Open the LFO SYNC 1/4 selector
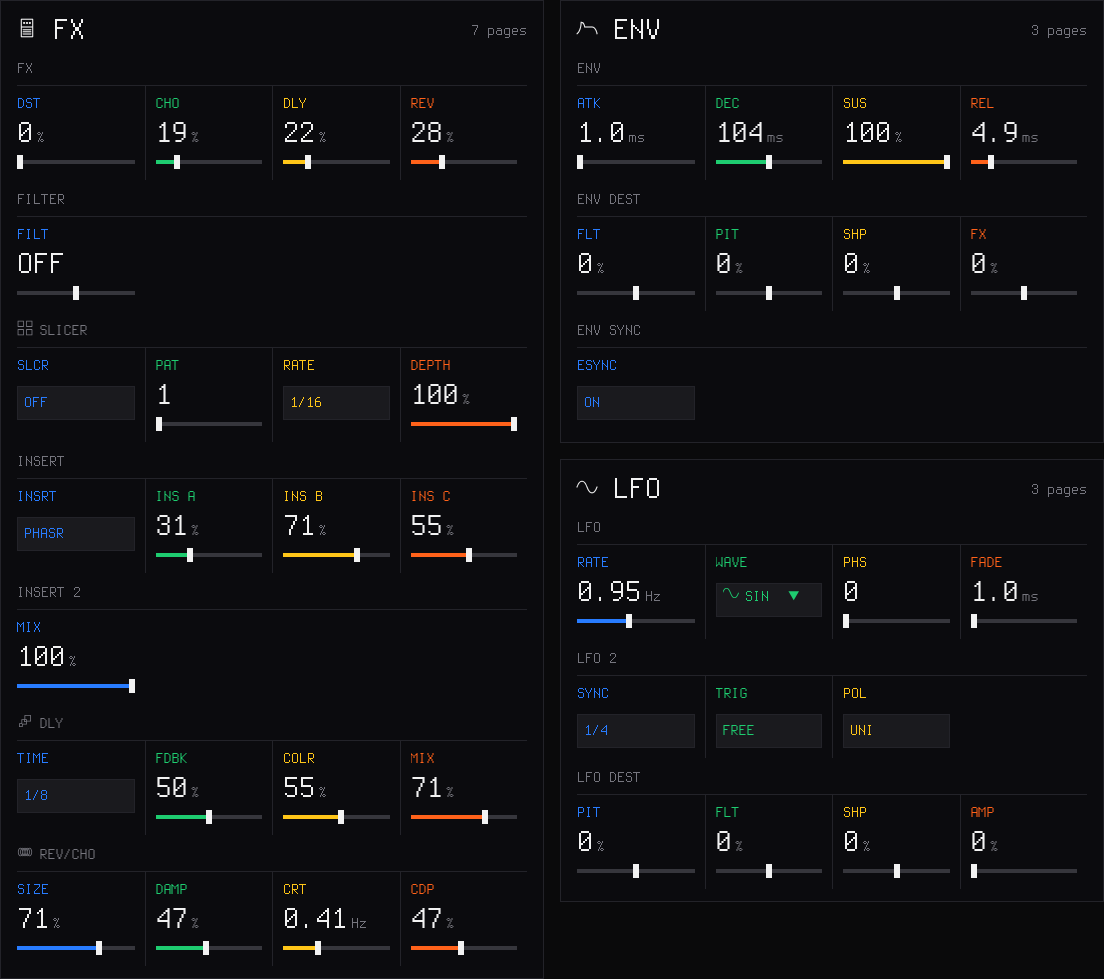 pos(635,730)
